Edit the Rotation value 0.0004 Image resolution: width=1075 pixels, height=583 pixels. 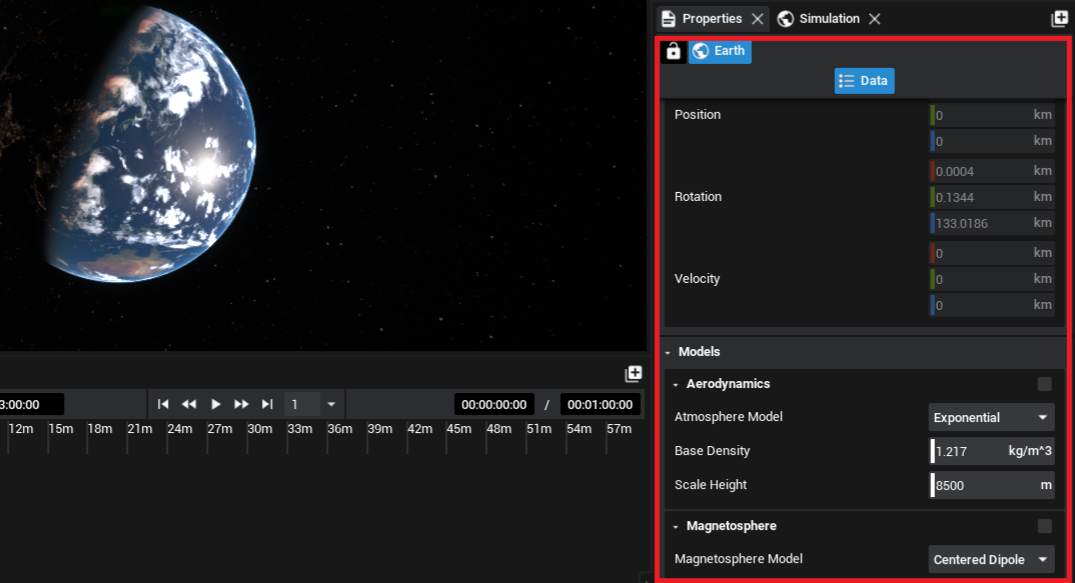pos(991,171)
